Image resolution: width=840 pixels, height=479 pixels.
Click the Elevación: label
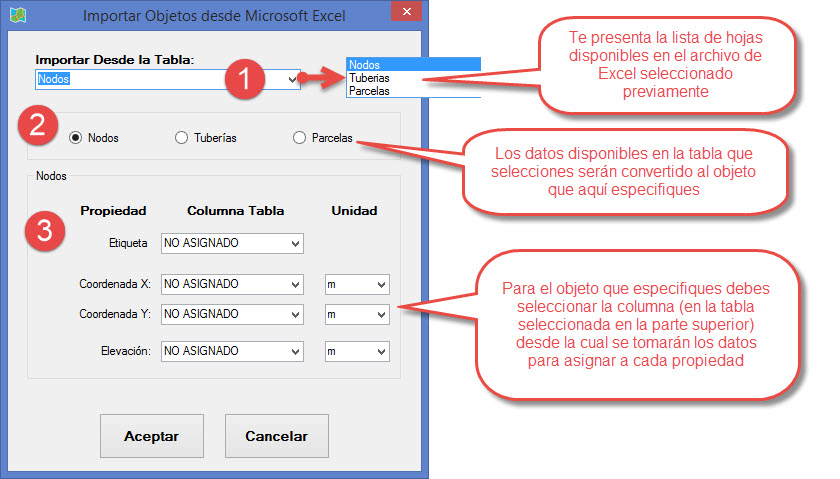click(x=126, y=351)
